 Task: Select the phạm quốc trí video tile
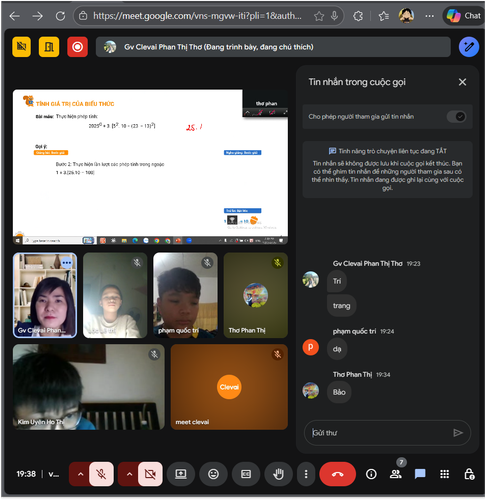point(185,295)
